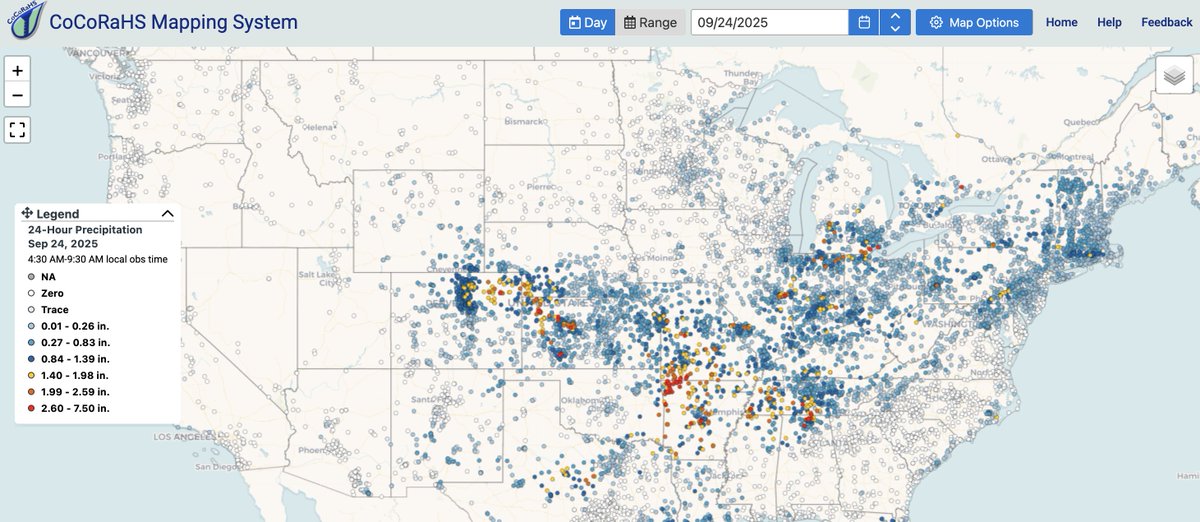Viewport: 1200px width, 522px height.
Task: Click the San Diego map label
Action: point(217,467)
